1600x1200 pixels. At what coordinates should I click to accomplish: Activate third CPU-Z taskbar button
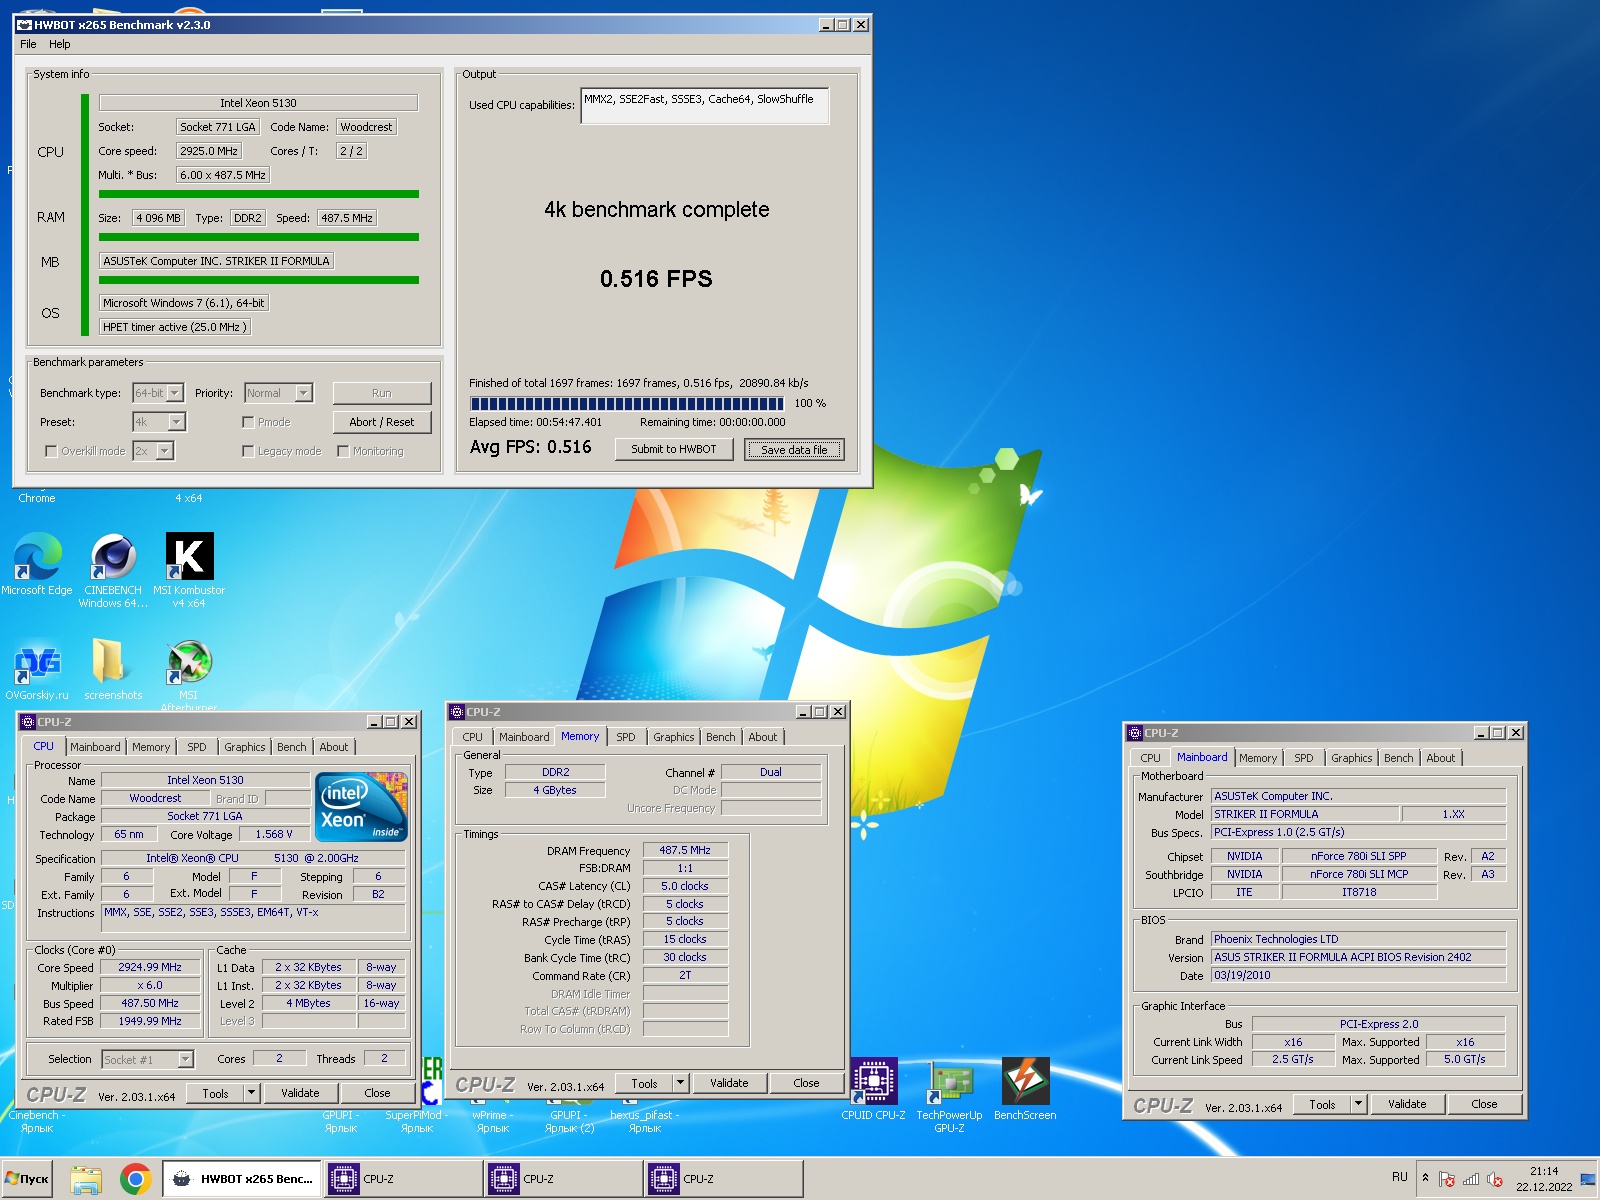point(723,1179)
